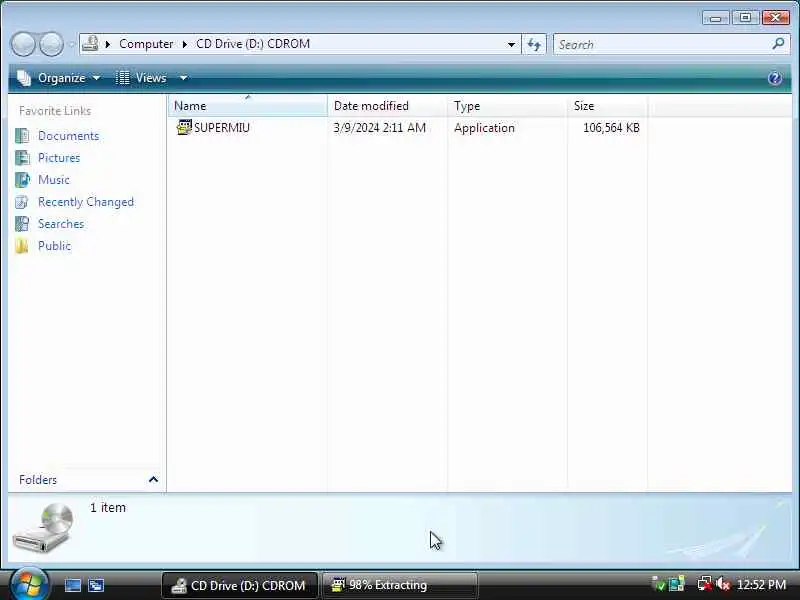Click the CD drive icon in details pane

[43, 528]
